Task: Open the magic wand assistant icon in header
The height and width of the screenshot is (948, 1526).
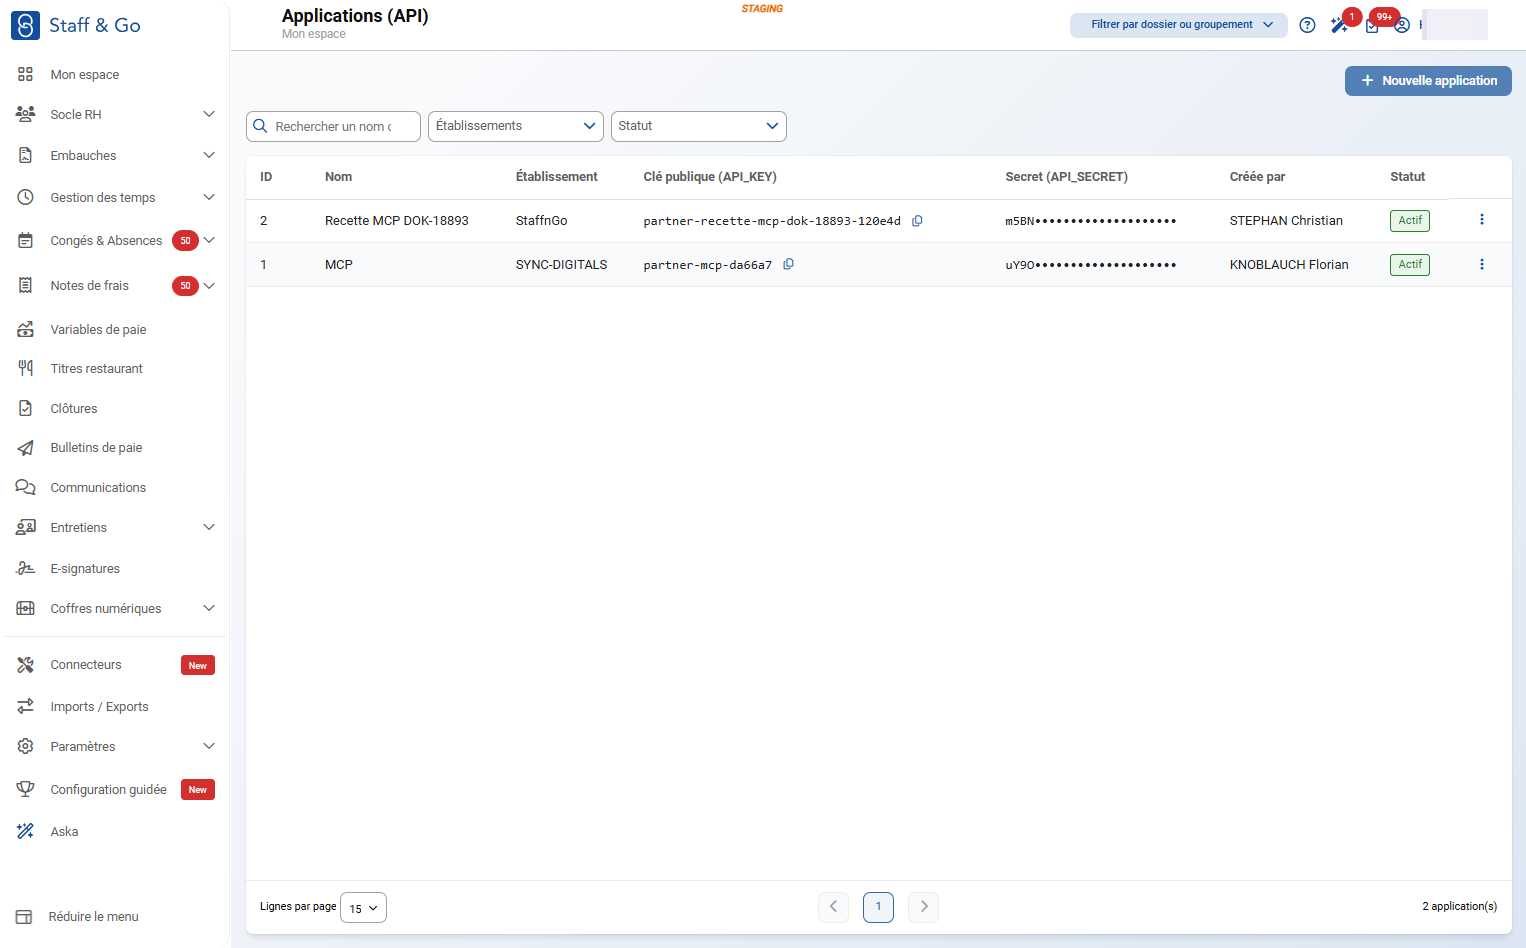Action: coord(1339,25)
